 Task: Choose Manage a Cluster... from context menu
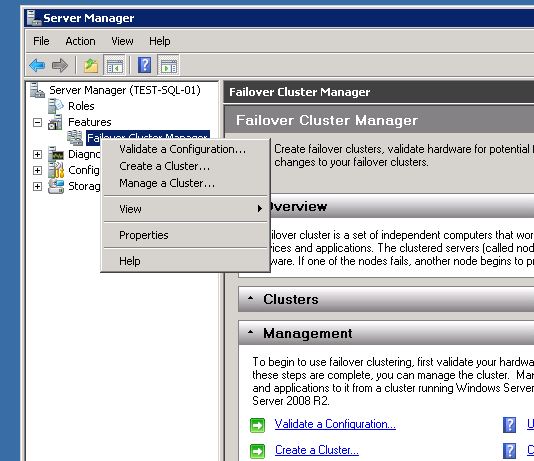pos(185,183)
